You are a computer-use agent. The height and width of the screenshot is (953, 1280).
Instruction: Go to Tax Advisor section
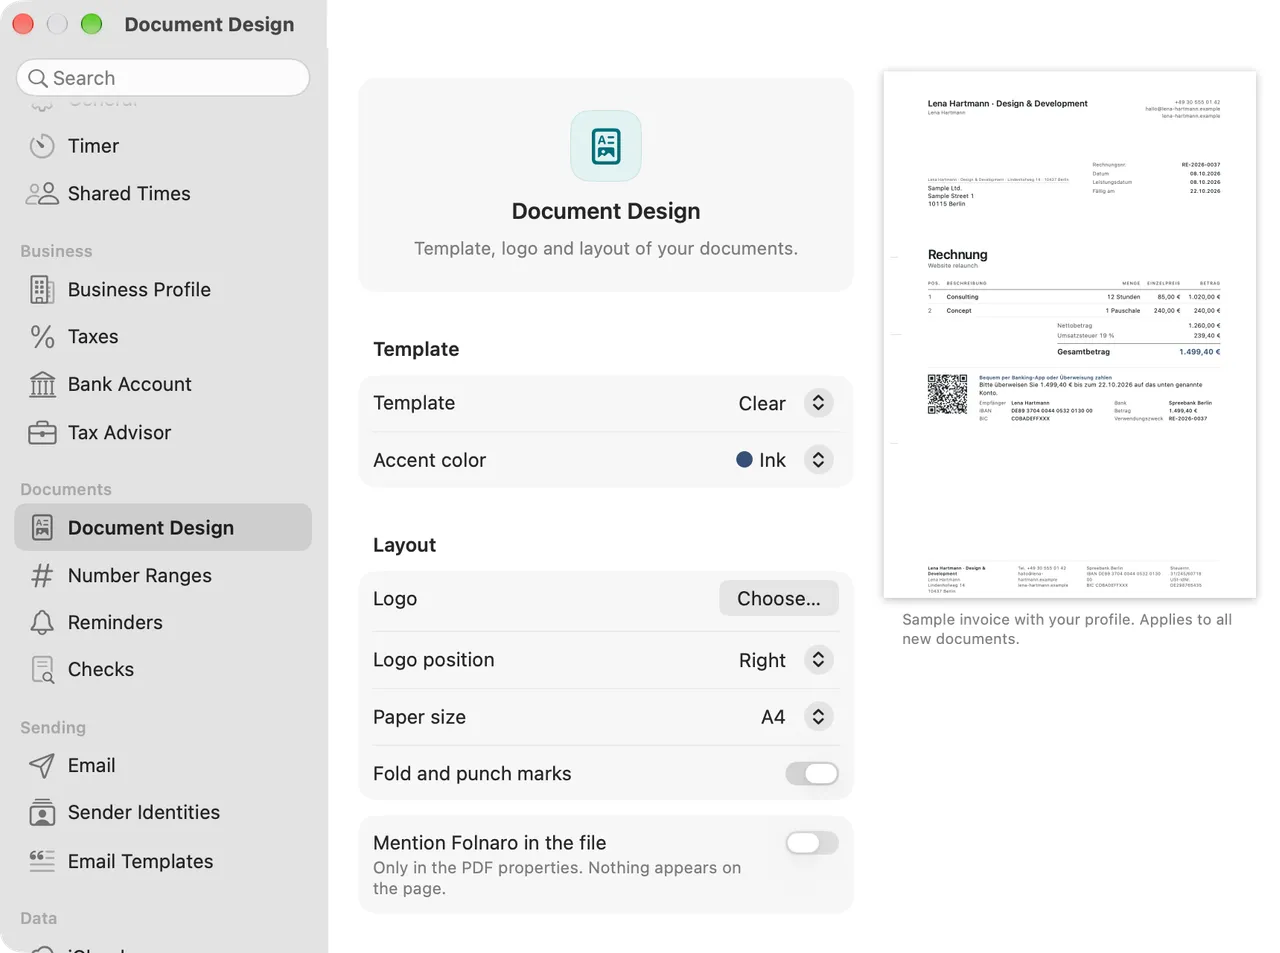(x=163, y=433)
